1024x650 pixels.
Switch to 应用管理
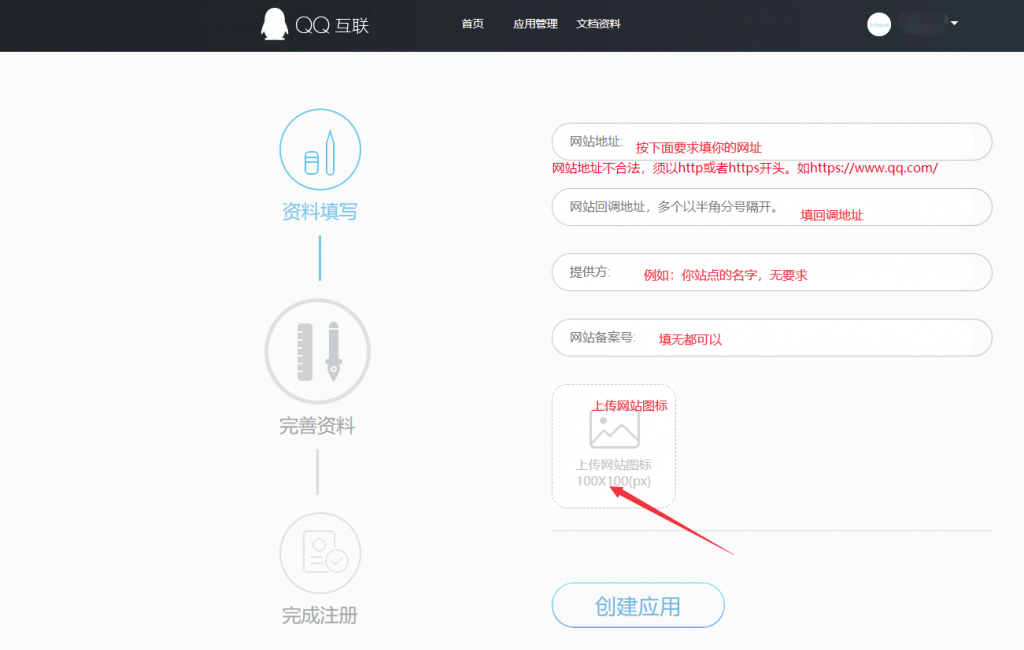click(x=535, y=24)
